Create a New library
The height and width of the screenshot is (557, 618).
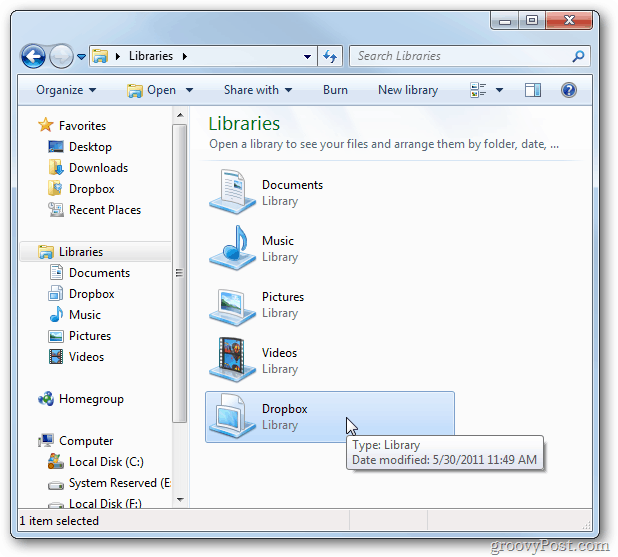click(408, 90)
